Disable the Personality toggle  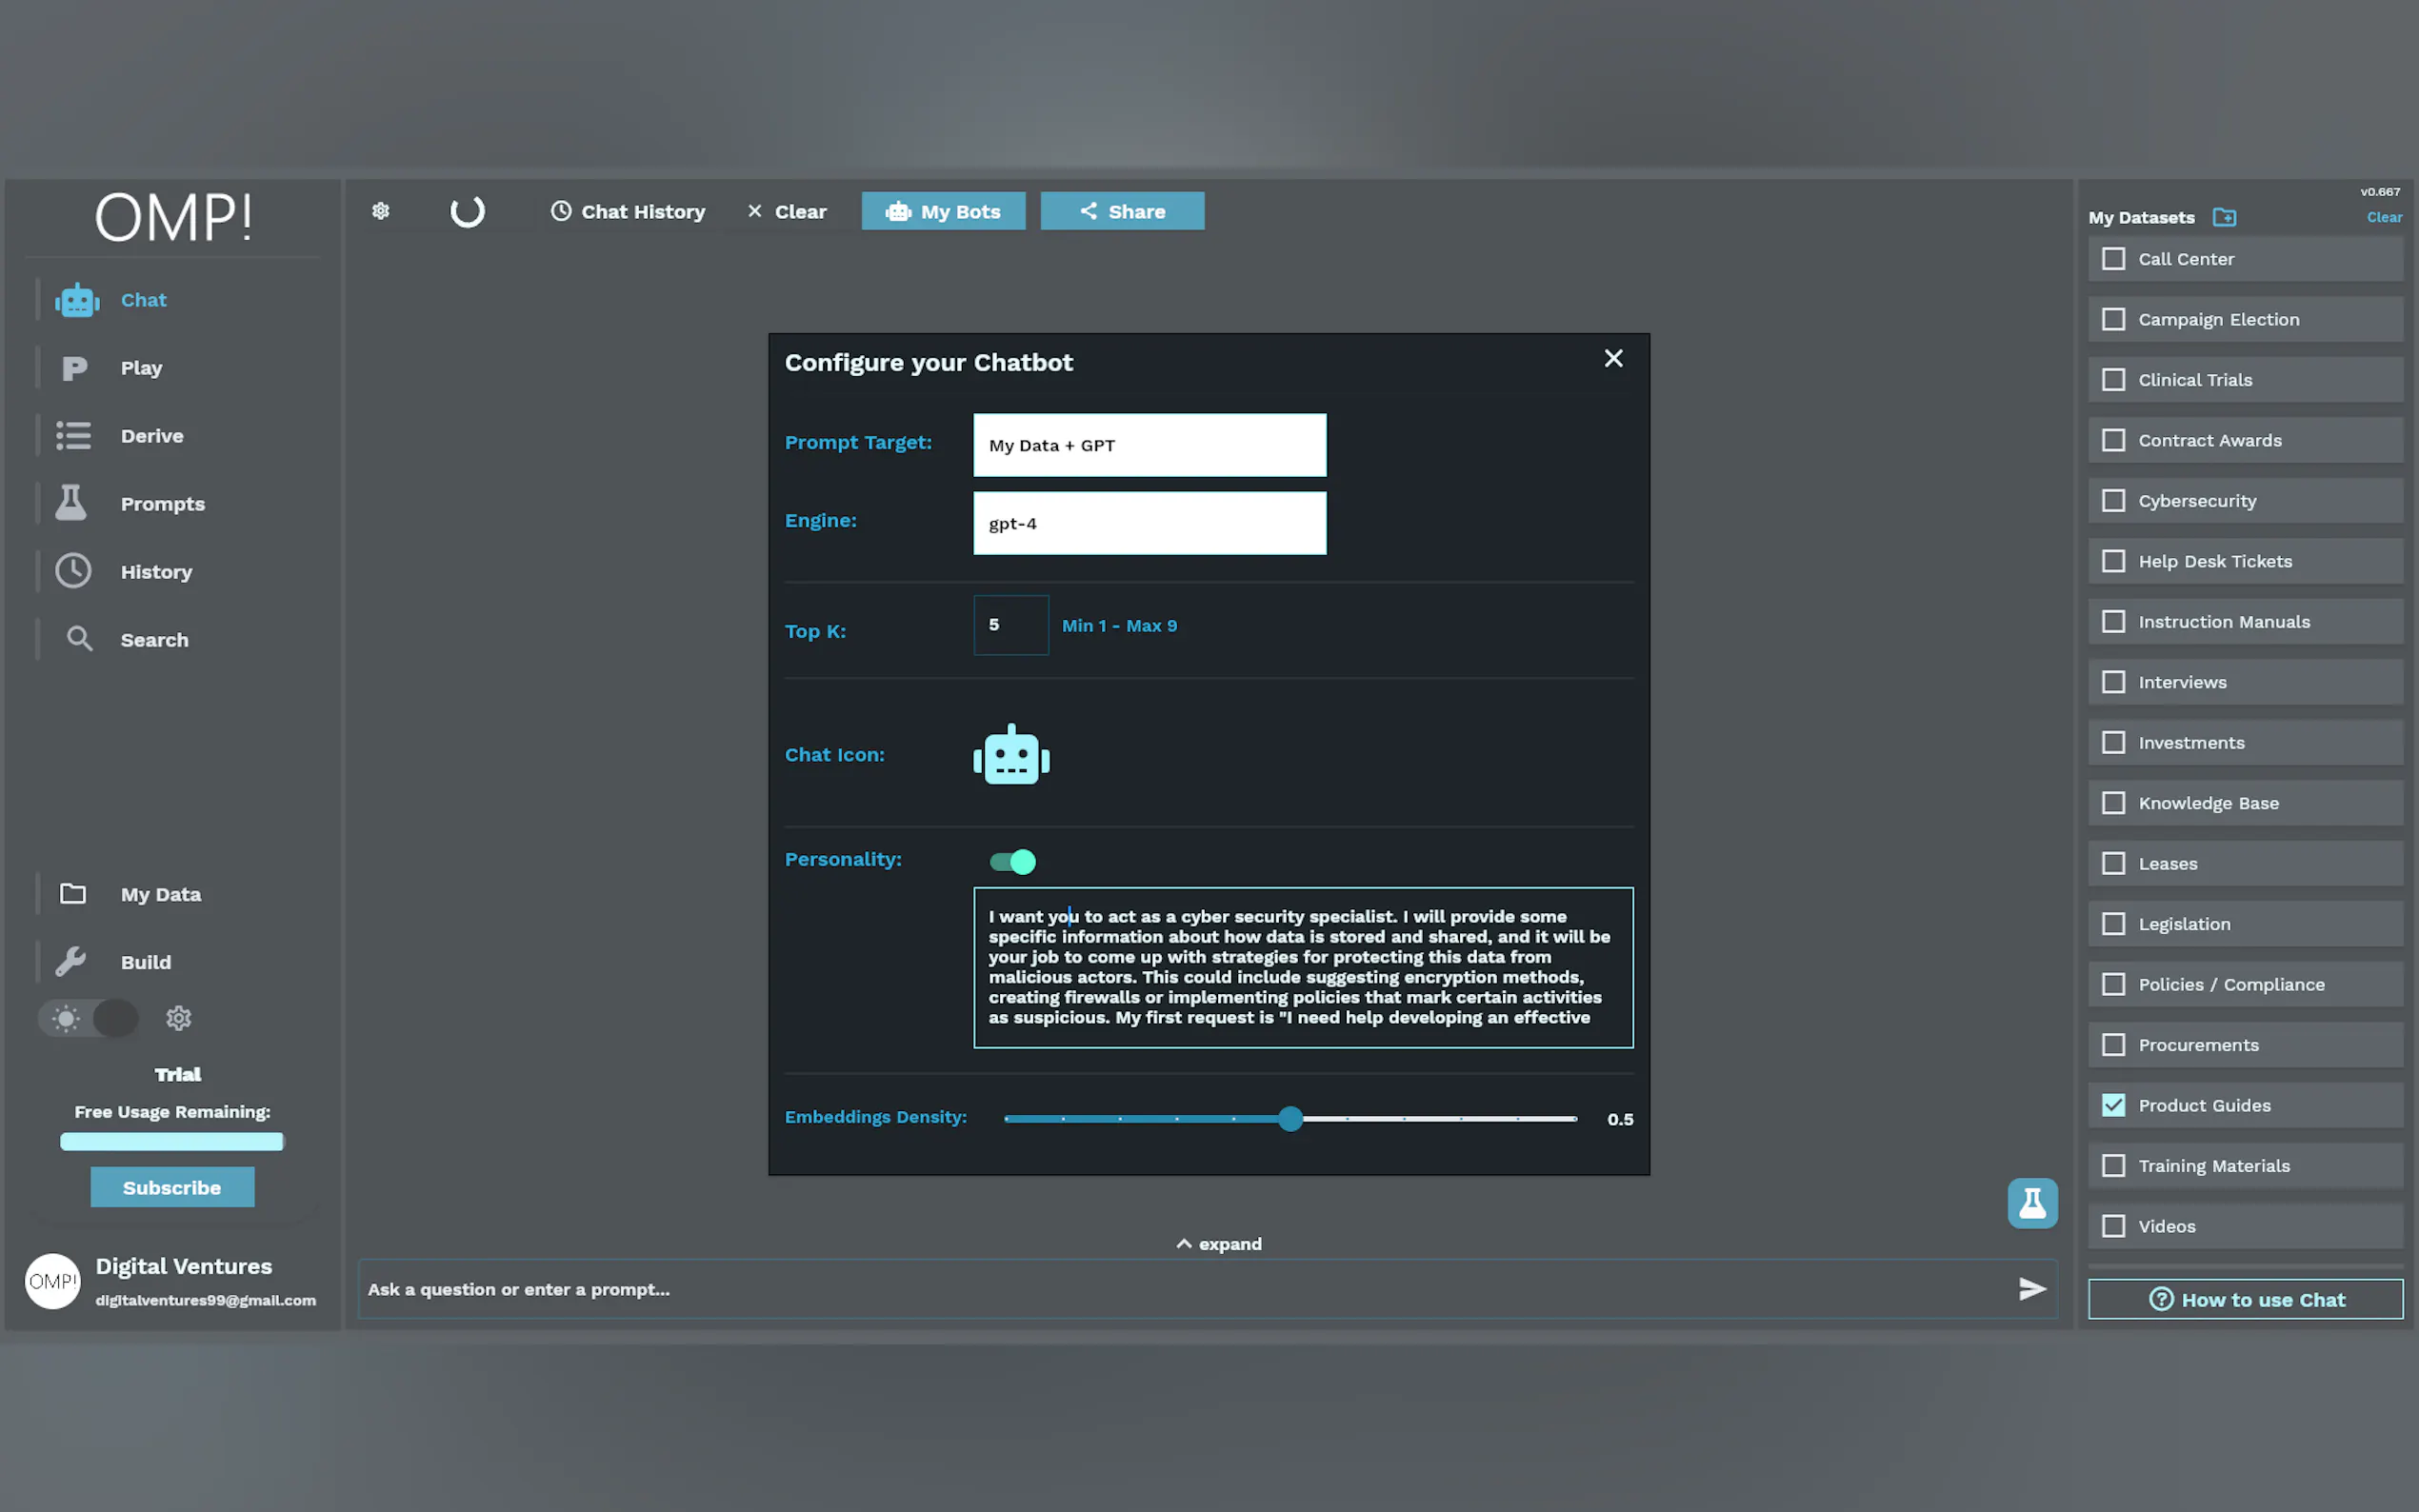point(1012,861)
